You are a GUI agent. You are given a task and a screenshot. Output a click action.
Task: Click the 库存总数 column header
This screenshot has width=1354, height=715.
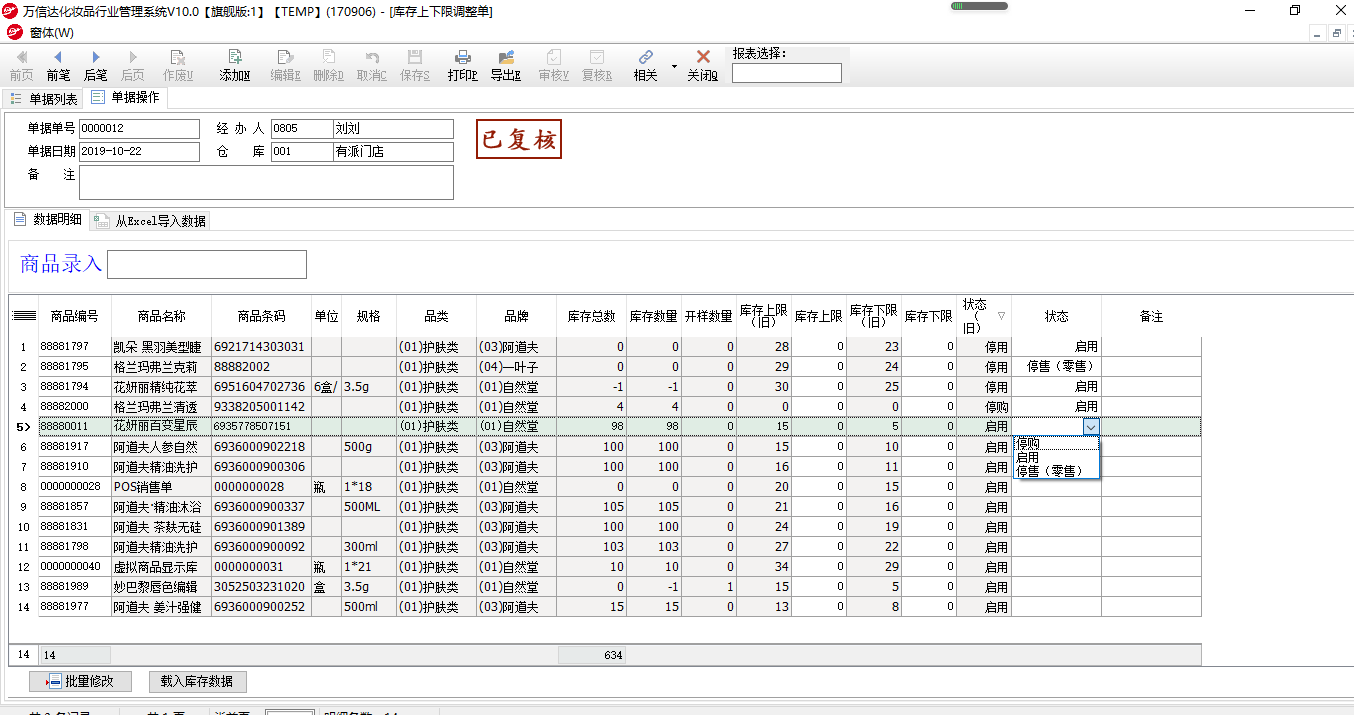coord(592,316)
